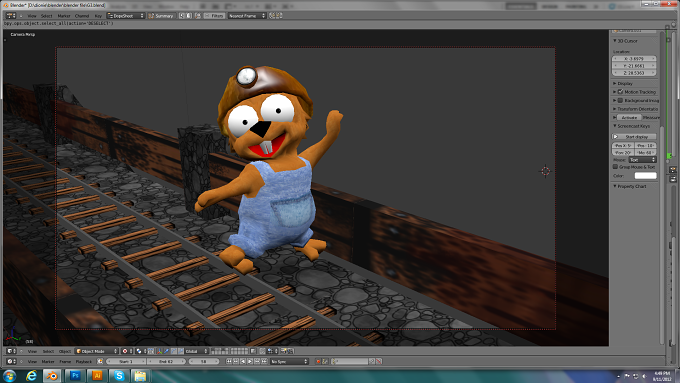Image resolution: width=680 pixels, height=383 pixels.
Task: Click the white Color swatch
Action: (645, 176)
